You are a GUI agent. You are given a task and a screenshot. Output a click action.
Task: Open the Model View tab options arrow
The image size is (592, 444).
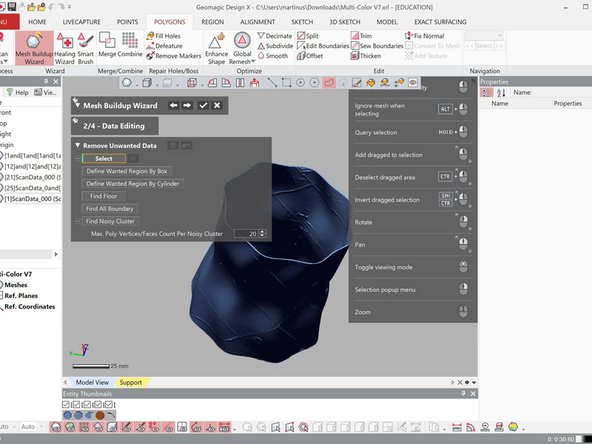tap(474, 382)
